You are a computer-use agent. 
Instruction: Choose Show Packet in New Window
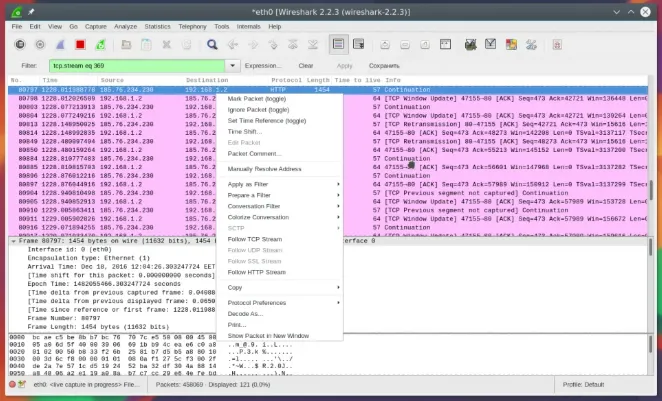[x=279, y=336]
